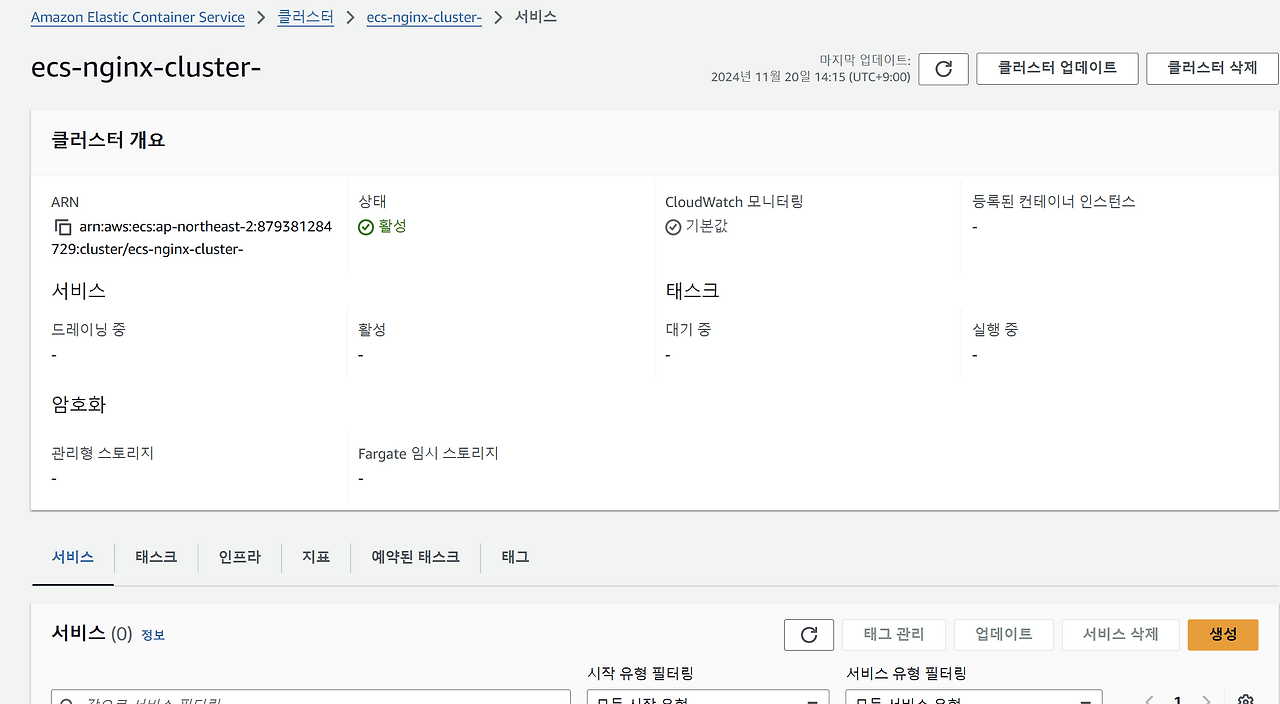Click the 클러스터 삭제 button

click(x=1212, y=69)
